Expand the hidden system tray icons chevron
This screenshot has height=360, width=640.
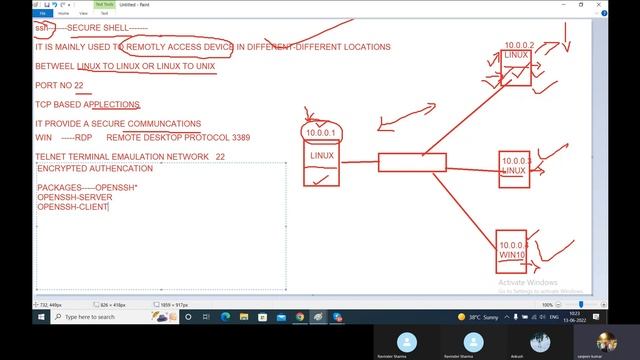click(x=507, y=317)
